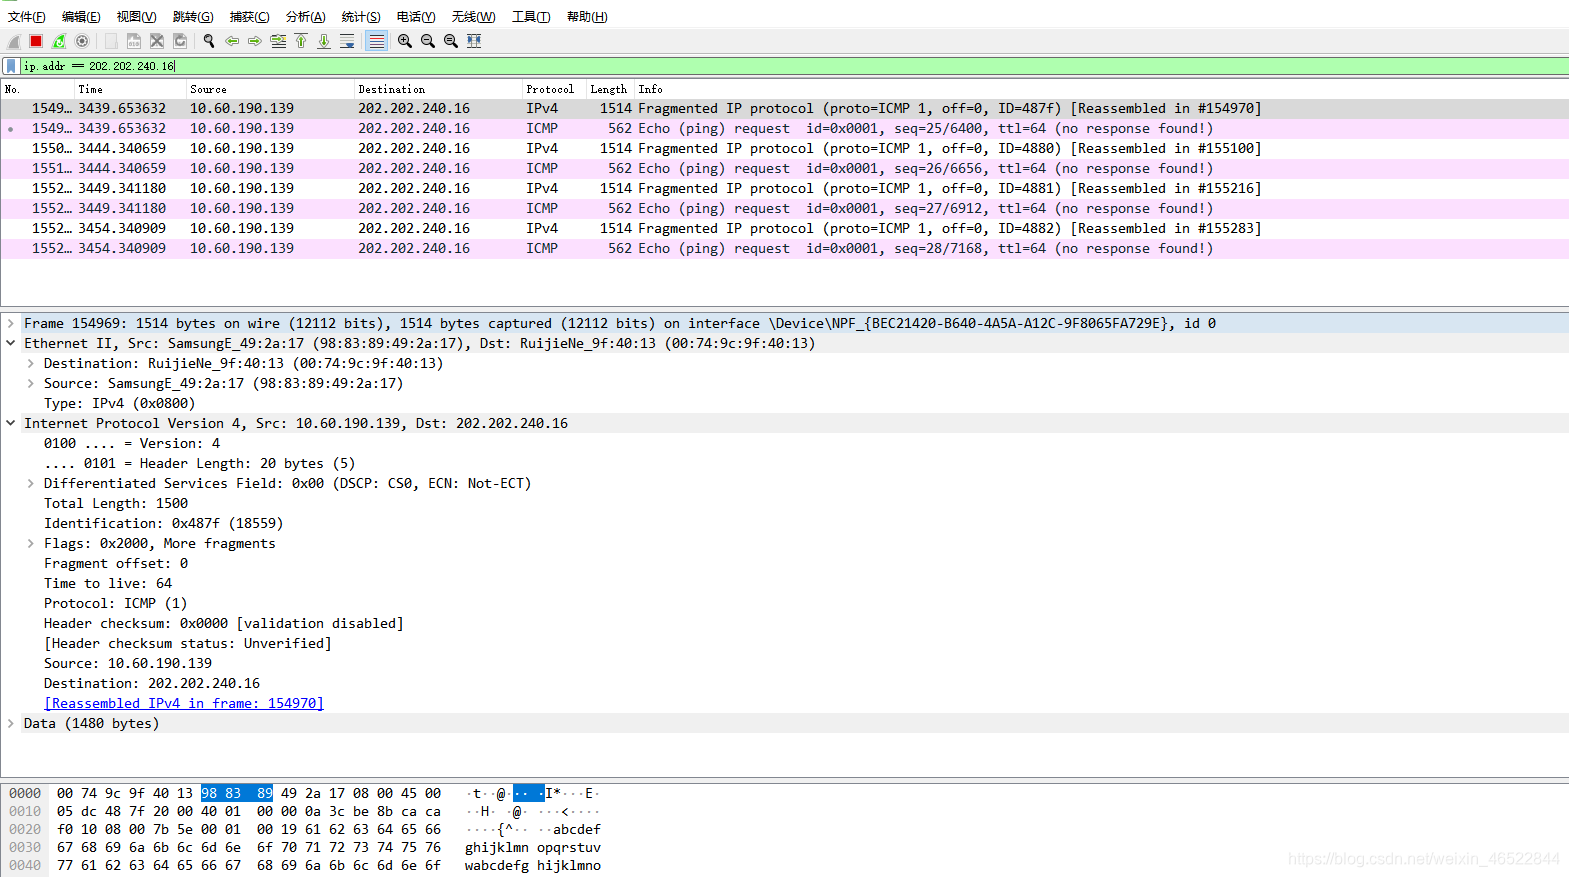
Task: Save the capture file icon
Action: (134, 41)
